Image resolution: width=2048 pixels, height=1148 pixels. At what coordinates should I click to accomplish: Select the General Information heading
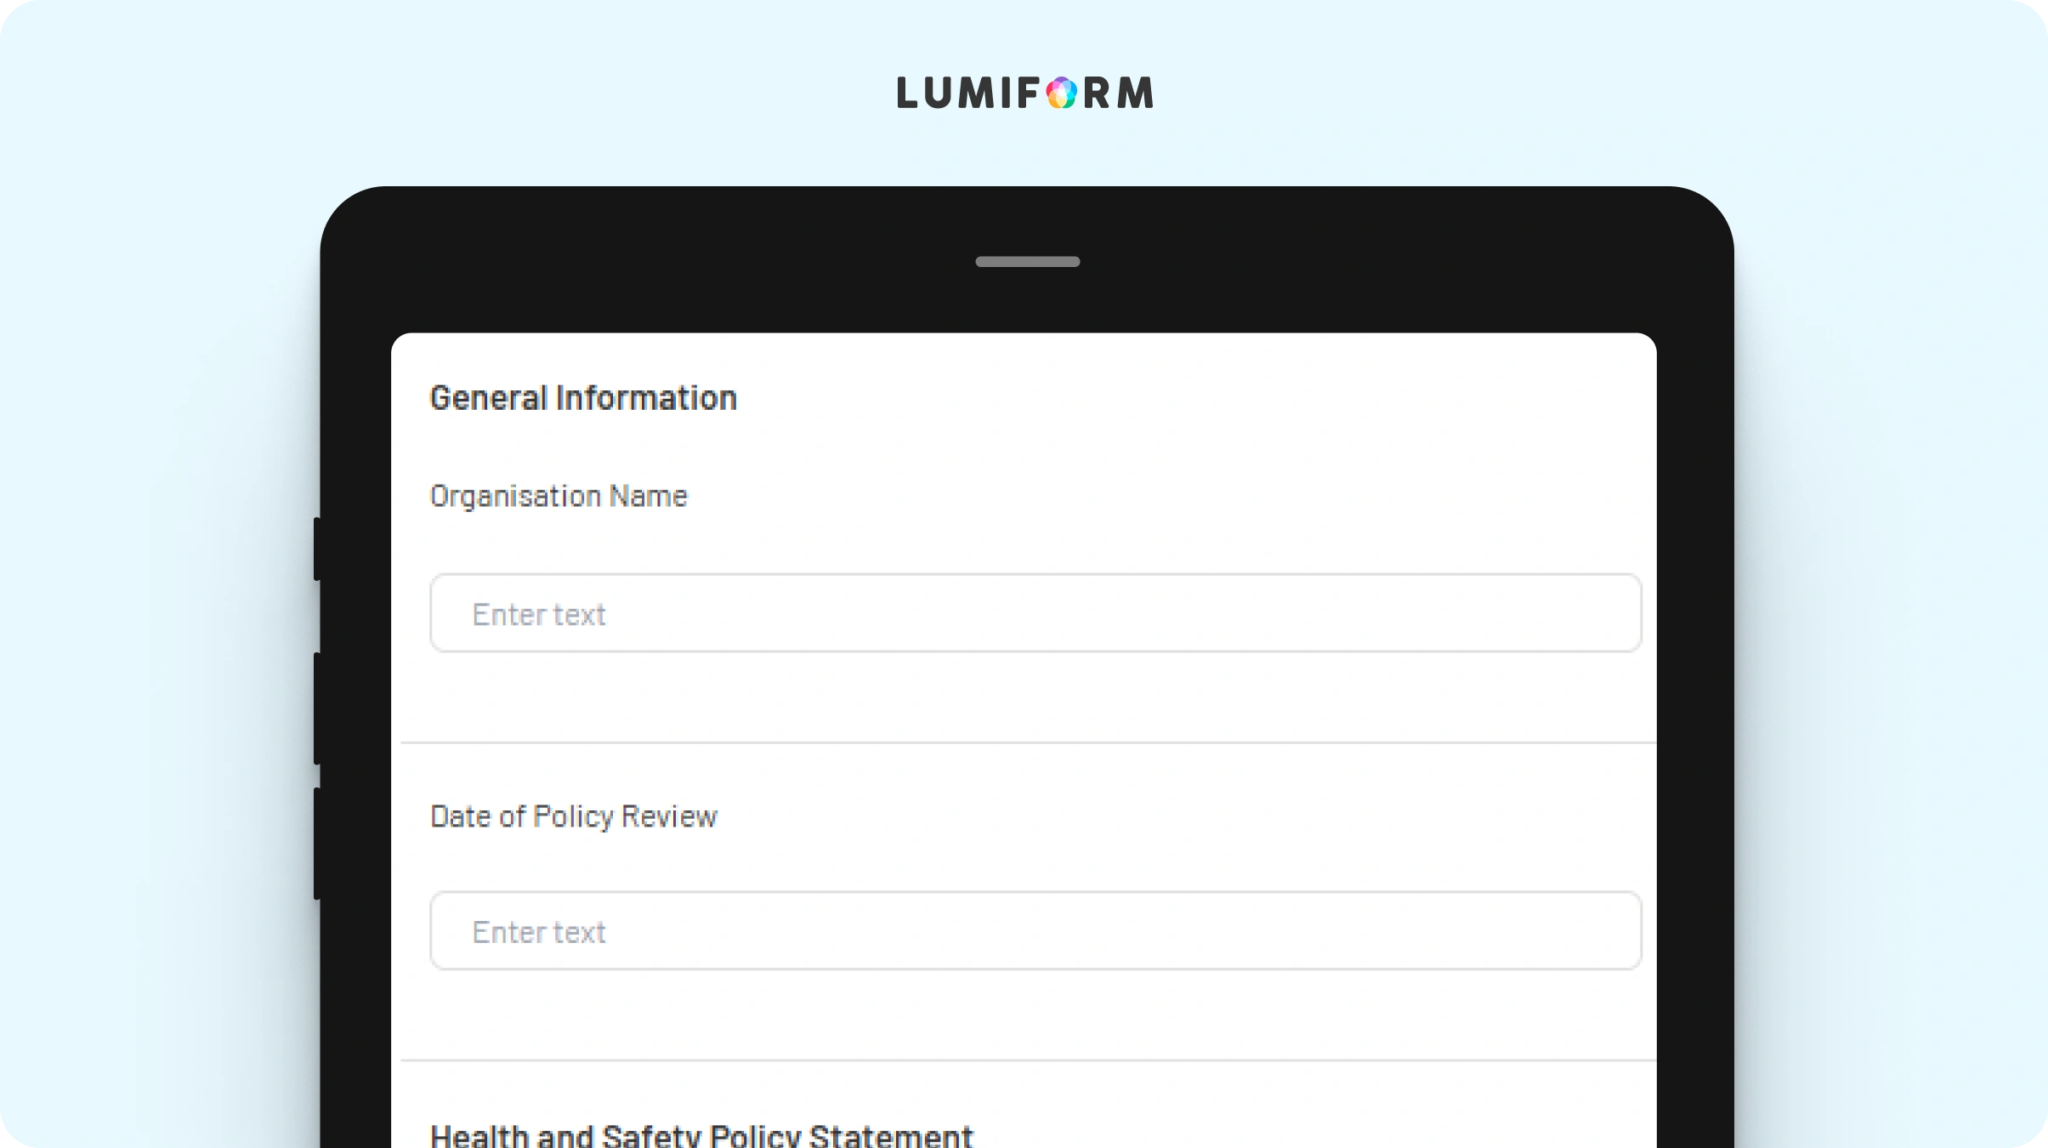[x=583, y=398]
